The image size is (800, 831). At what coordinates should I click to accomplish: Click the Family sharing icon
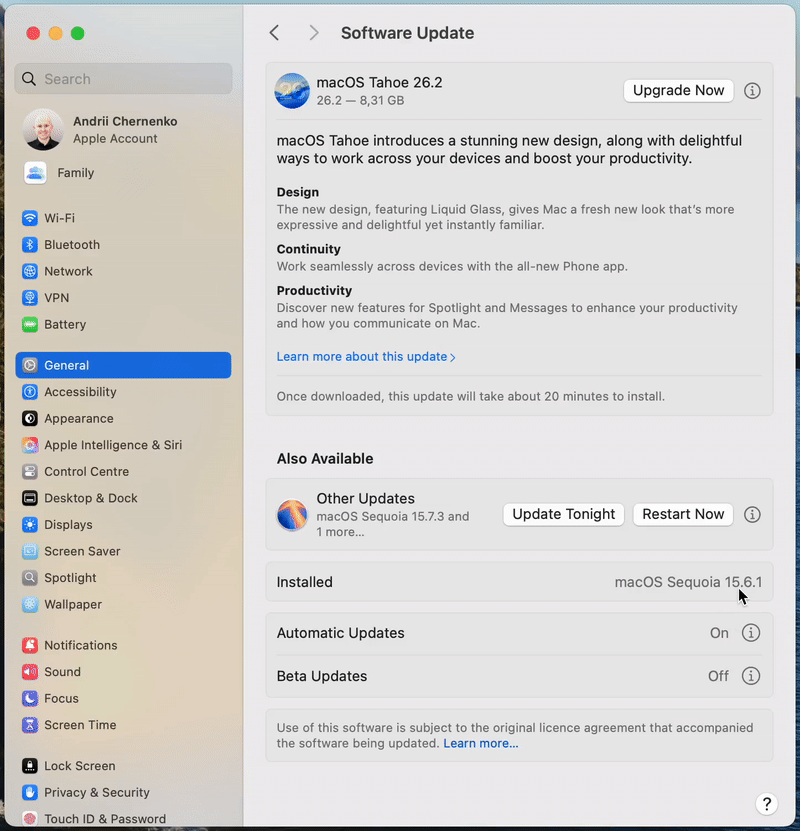pos(35,173)
